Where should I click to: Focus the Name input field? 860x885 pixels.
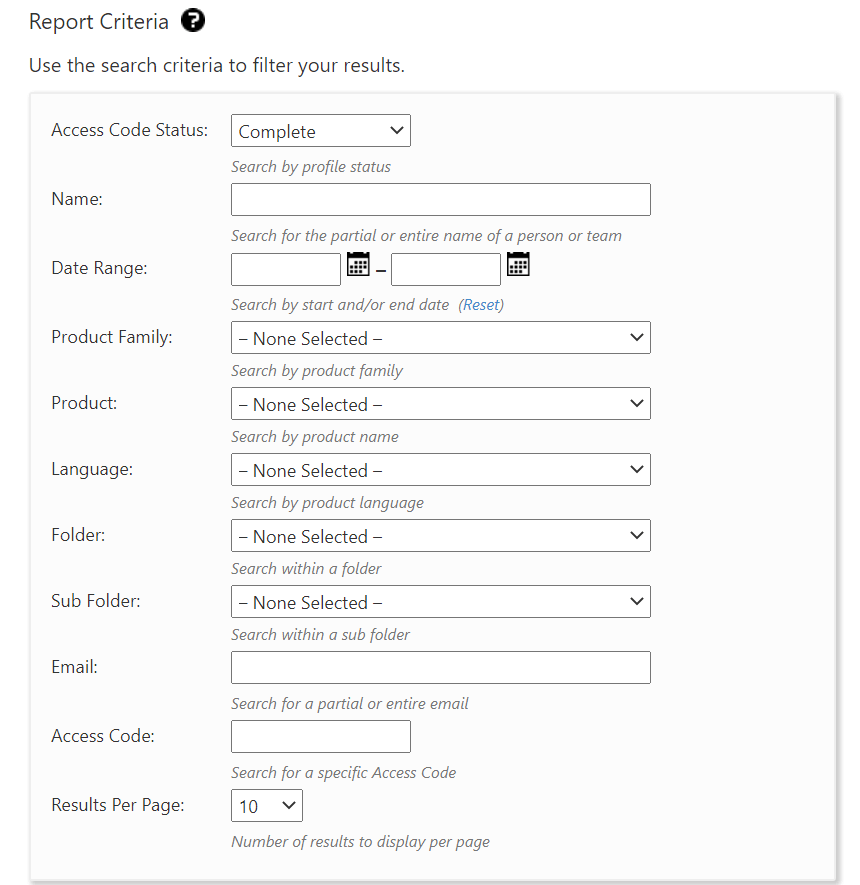pos(441,200)
